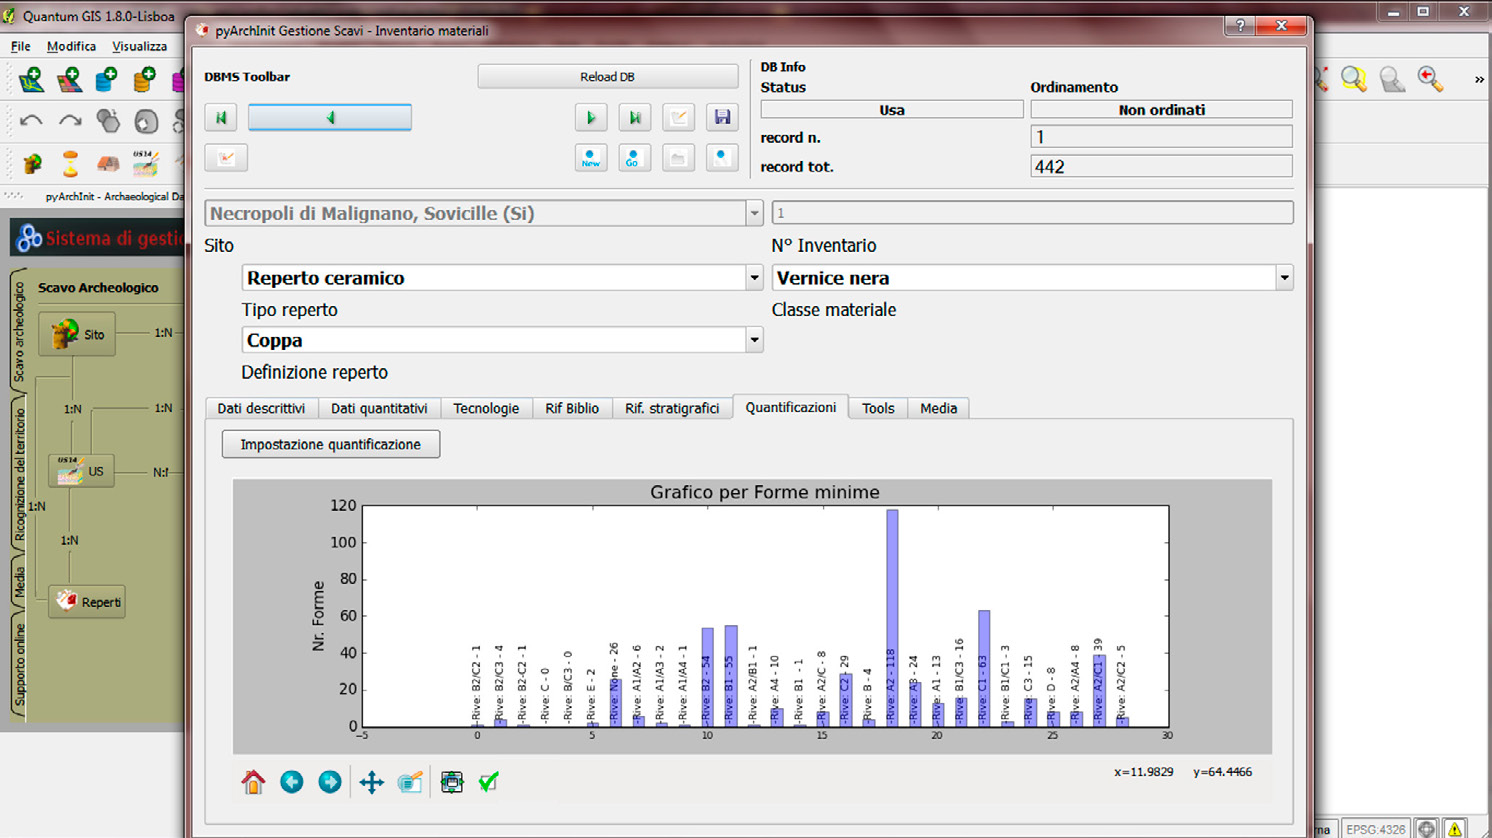Go to previous record with wide arrow button

(330, 117)
